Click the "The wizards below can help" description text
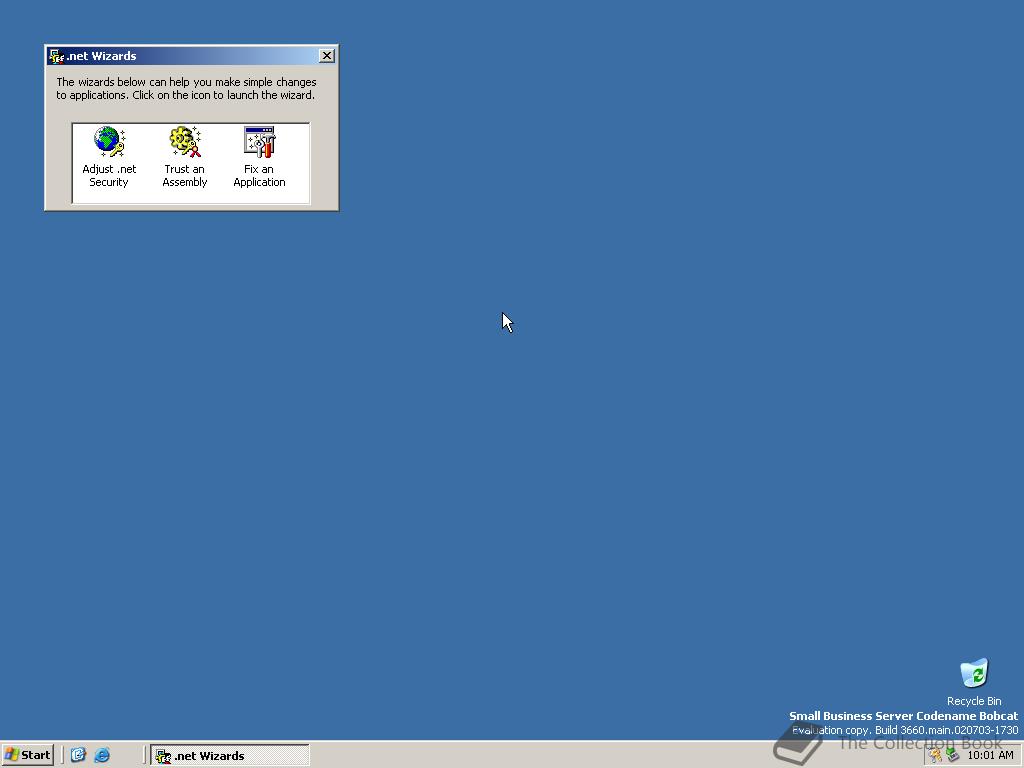 click(186, 88)
